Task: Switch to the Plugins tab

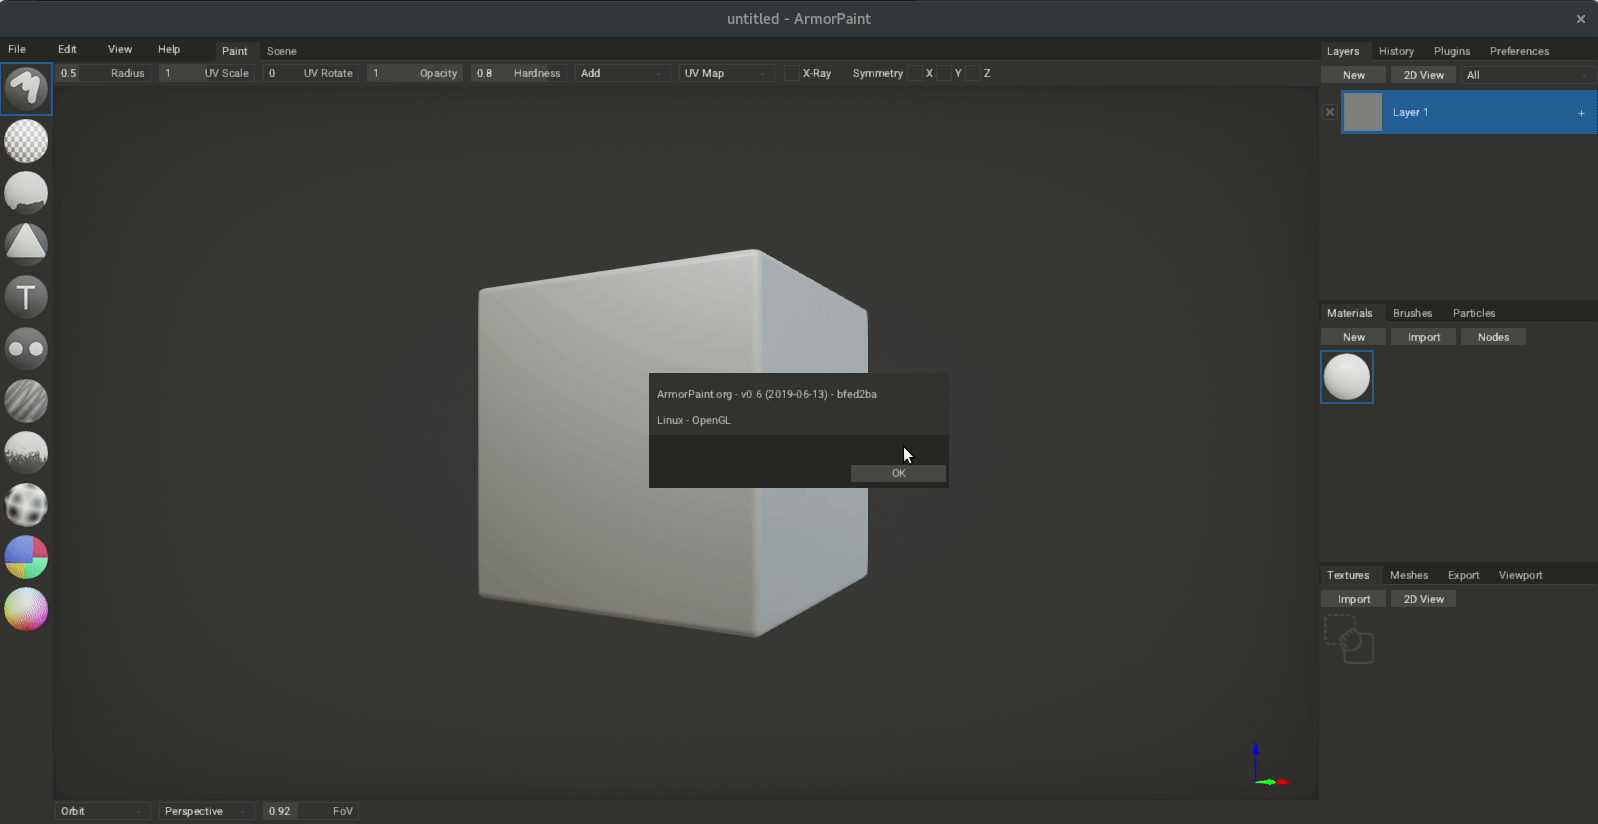Action: point(1452,51)
